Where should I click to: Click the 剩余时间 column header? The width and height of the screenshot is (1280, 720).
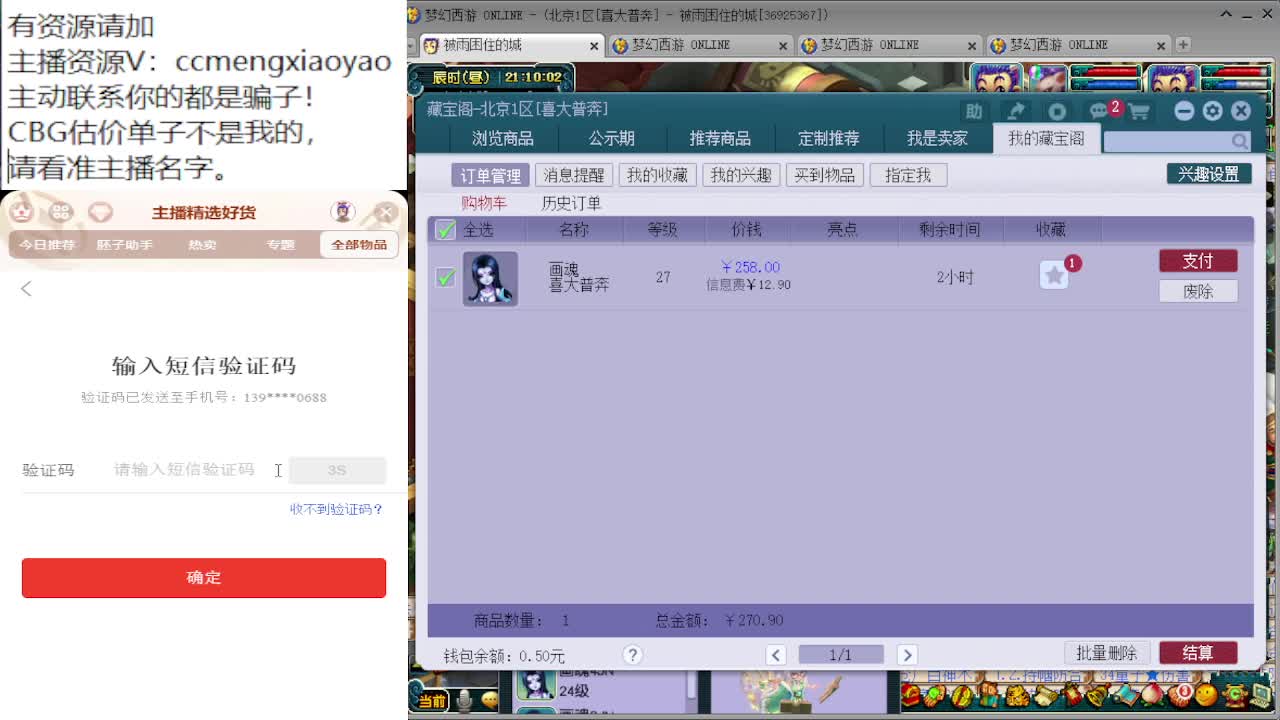pos(949,230)
